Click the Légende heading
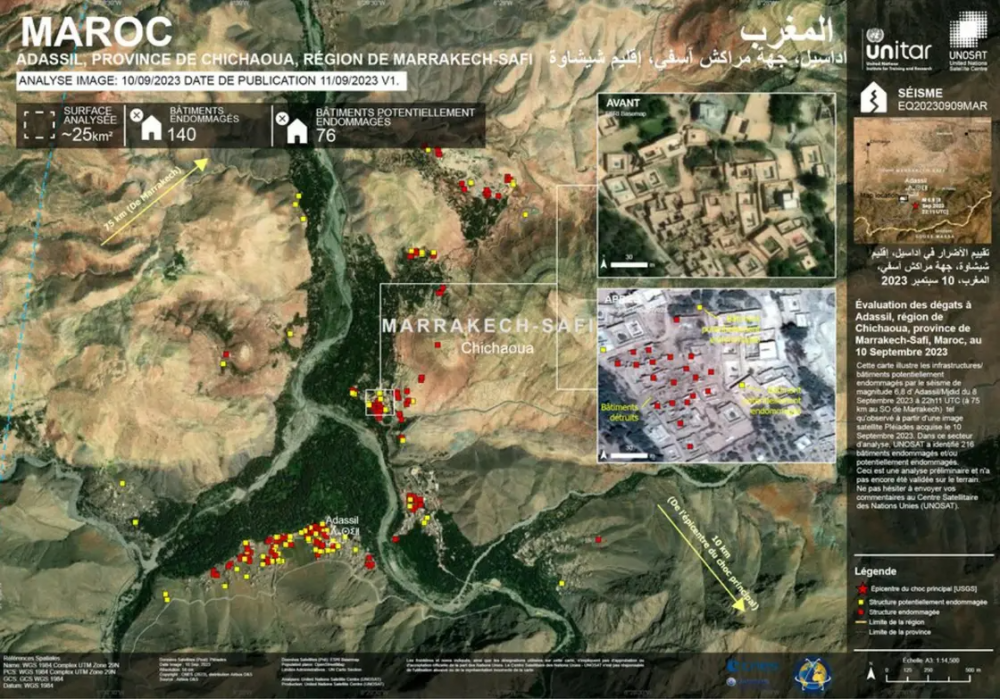Image resolution: width=1000 pixels, height=699 pixels. [x=874, y=570]
